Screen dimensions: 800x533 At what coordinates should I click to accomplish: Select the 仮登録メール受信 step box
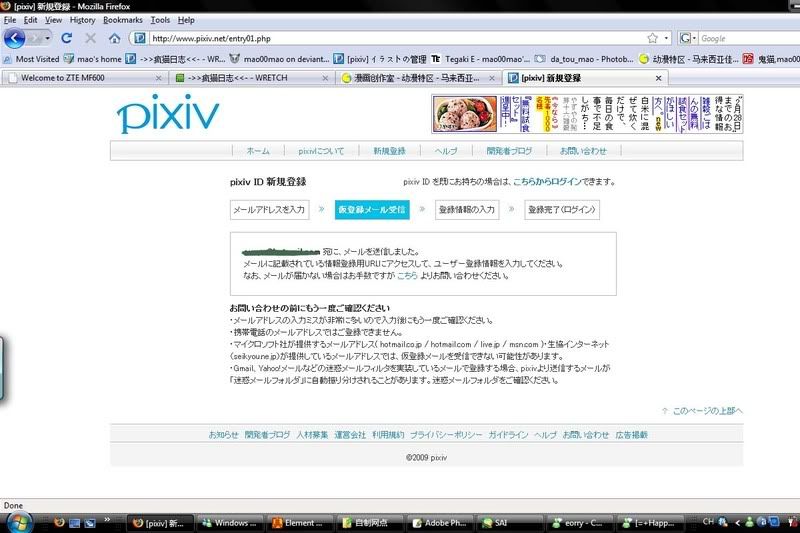pyautogui.click(x=372, y=210)
